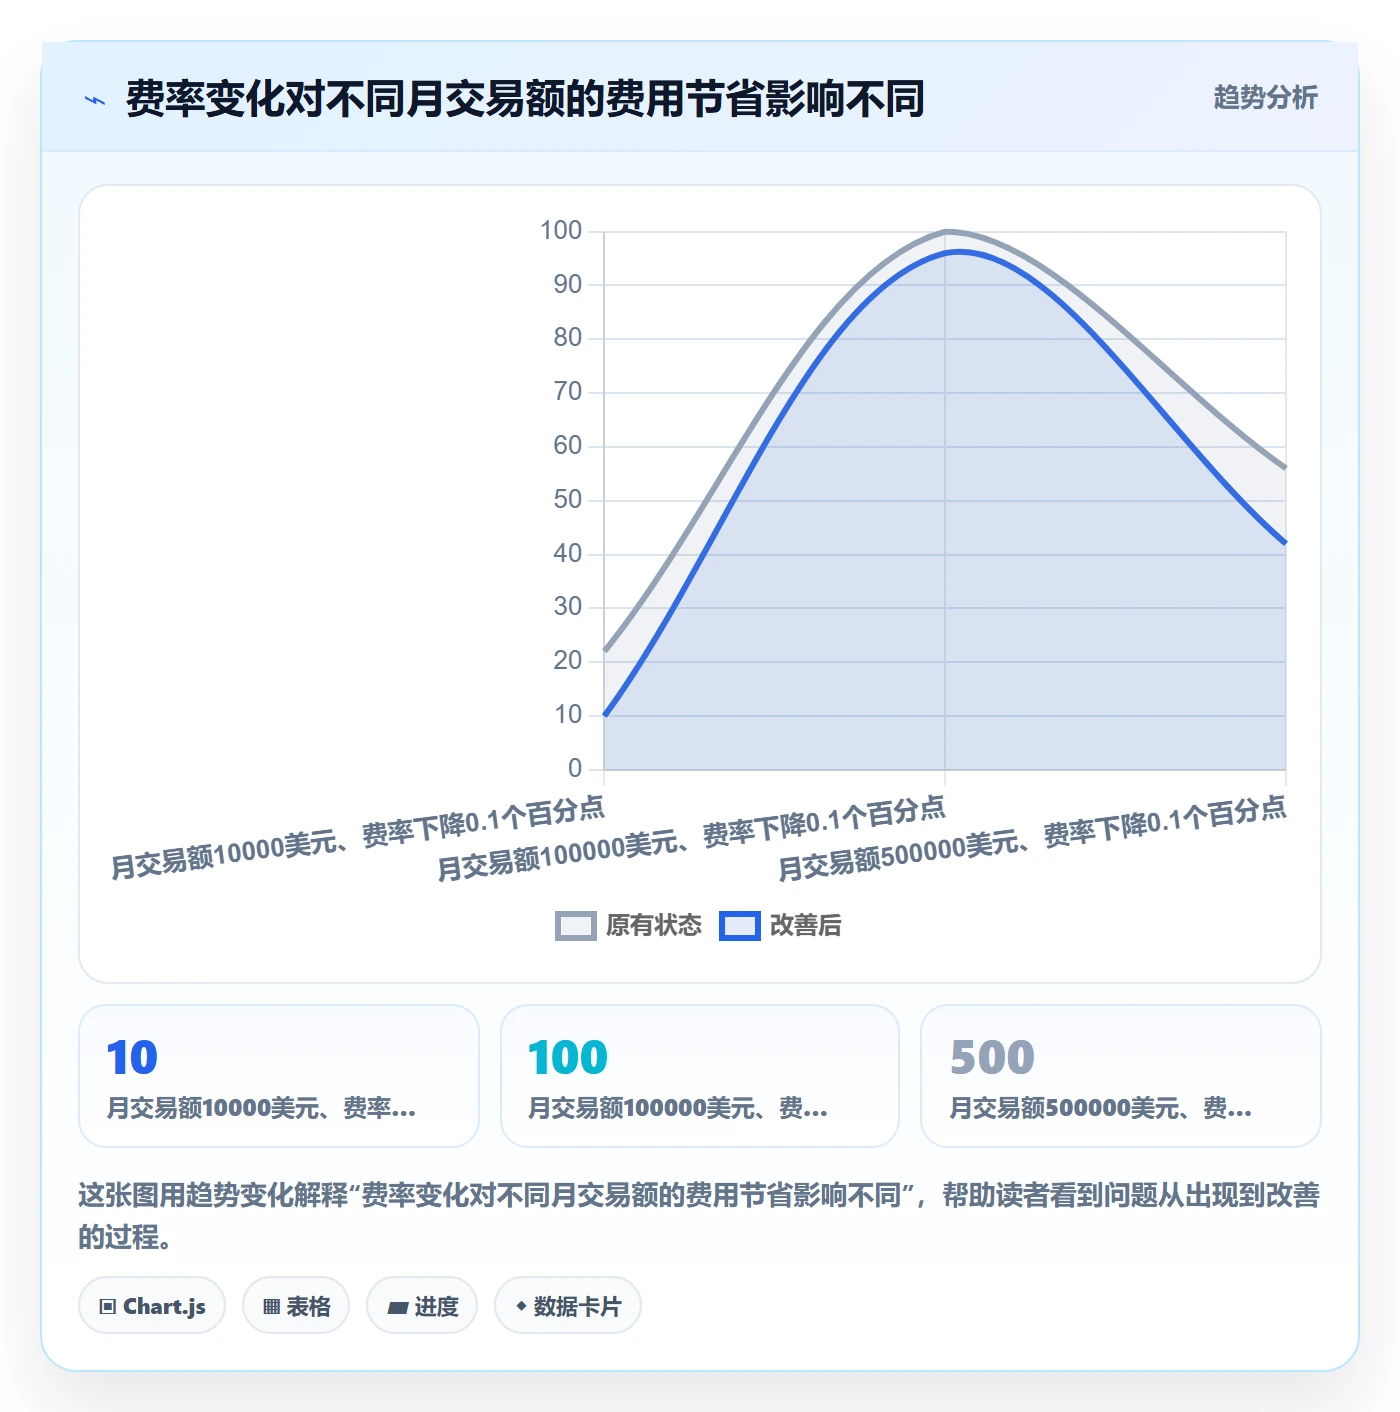The height and width of the screenshot is (1412, 1400).
Task: Click the y-axis value 50
Action: 568,500
